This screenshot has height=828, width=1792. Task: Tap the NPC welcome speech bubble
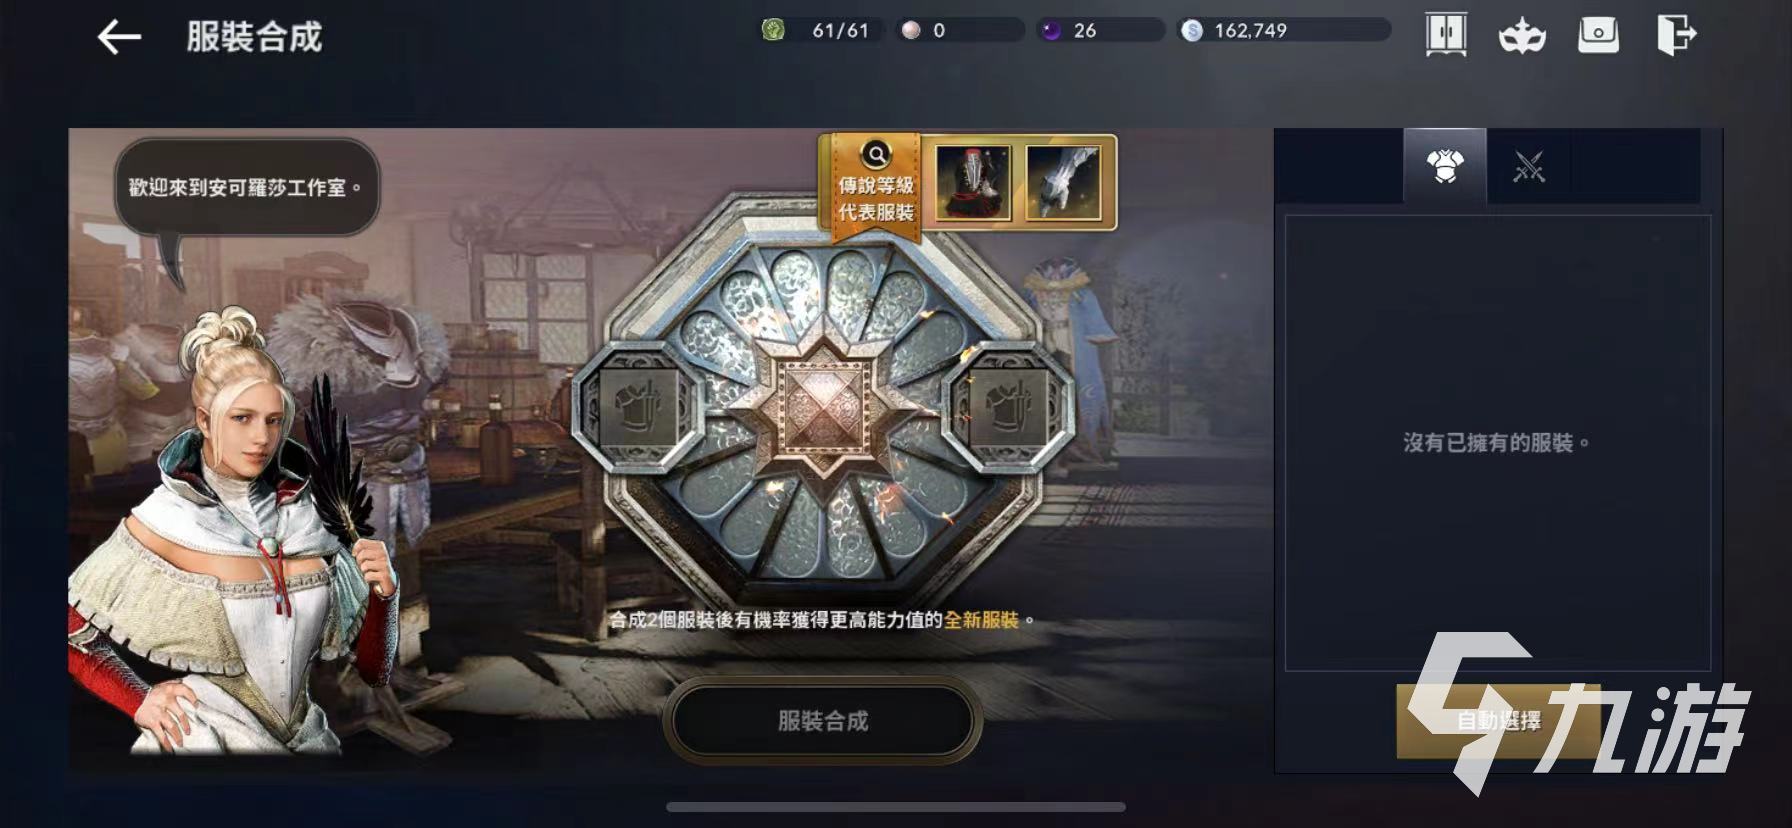pyautogui.click(x=246, y=187)
